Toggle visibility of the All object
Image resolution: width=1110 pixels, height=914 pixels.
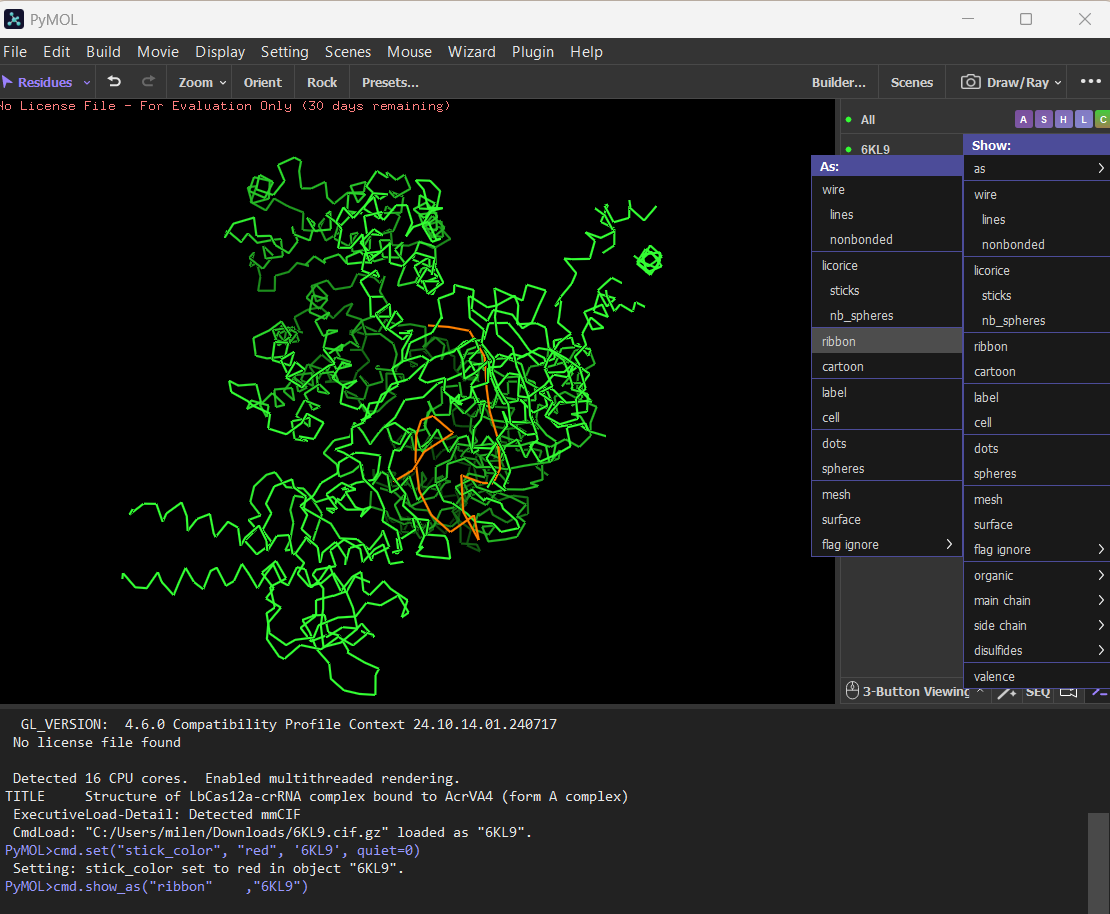[x=848, y=120]
